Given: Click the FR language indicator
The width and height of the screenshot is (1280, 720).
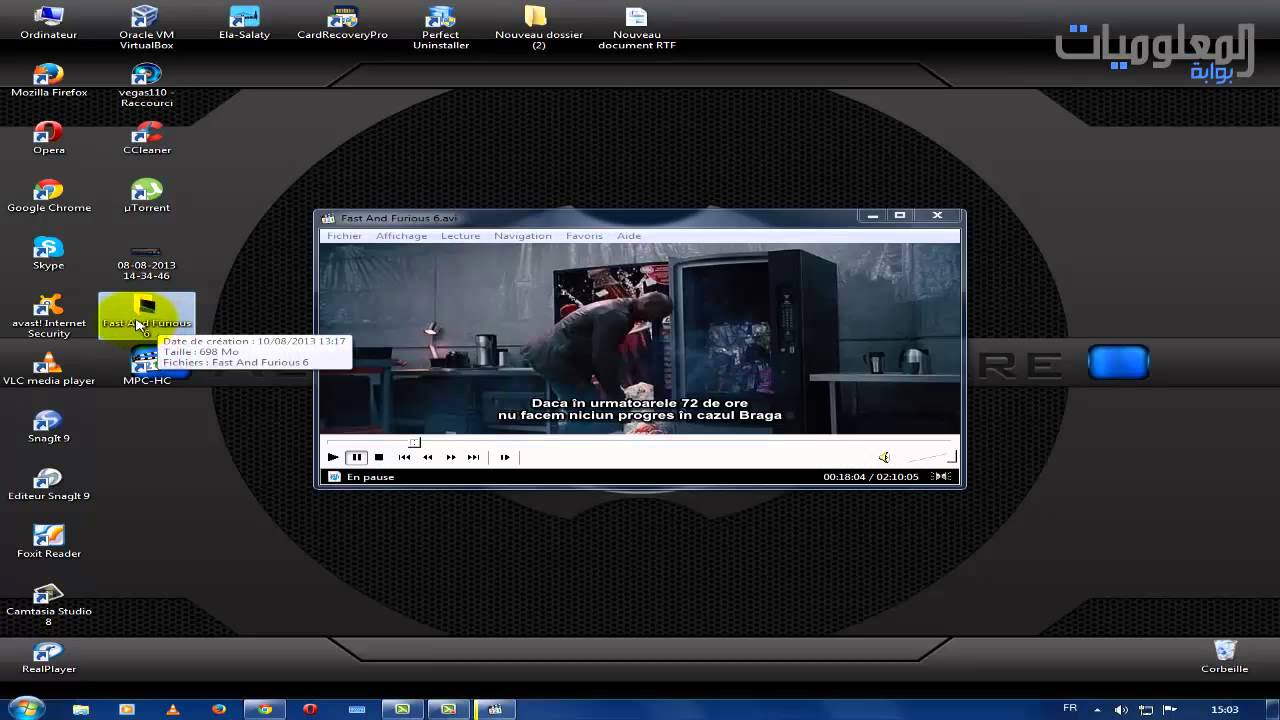Looking at the screenshot, I should [1070, 708].
